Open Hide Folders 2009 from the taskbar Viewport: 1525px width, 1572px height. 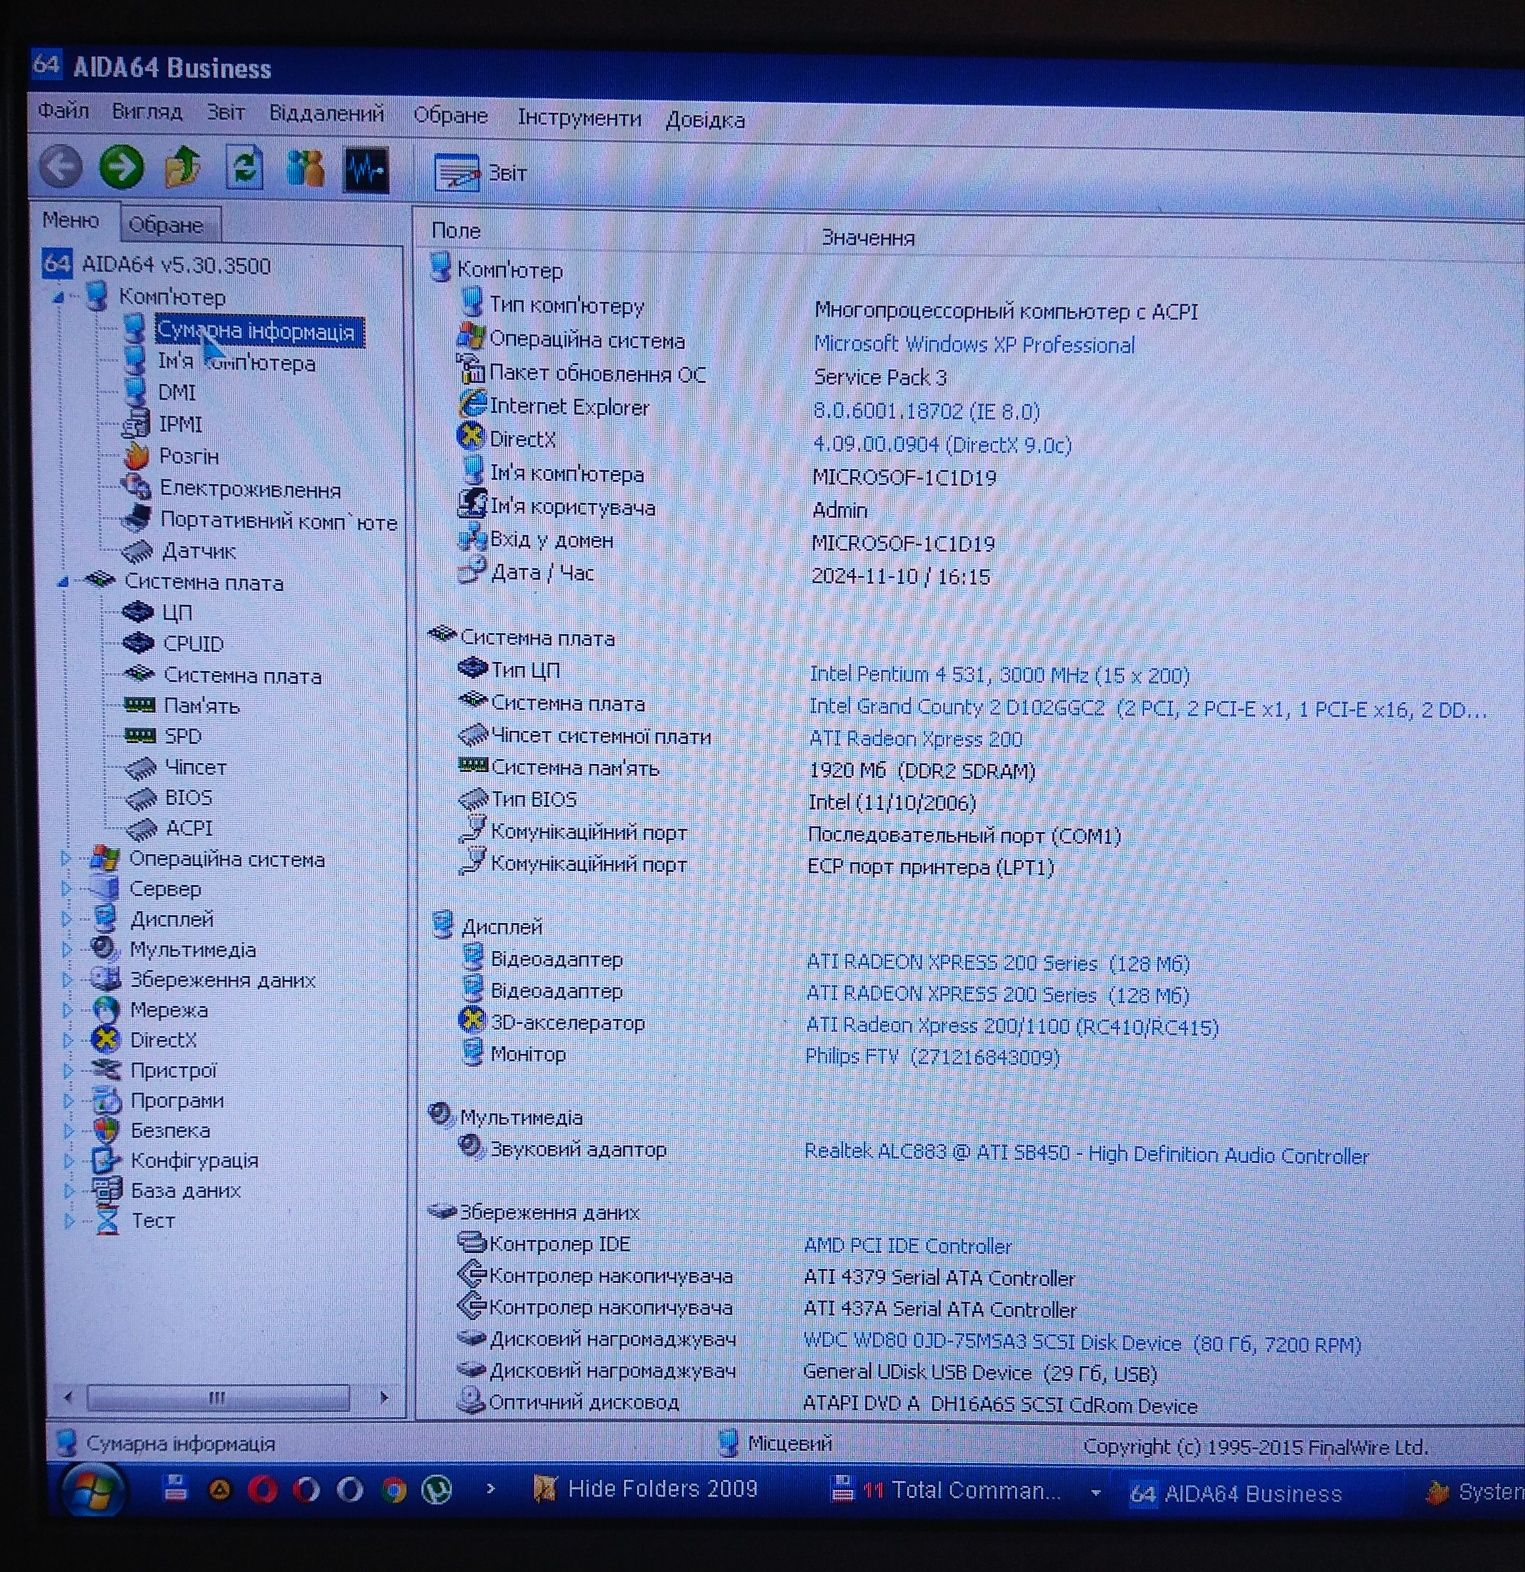(x=646, y=1489)
